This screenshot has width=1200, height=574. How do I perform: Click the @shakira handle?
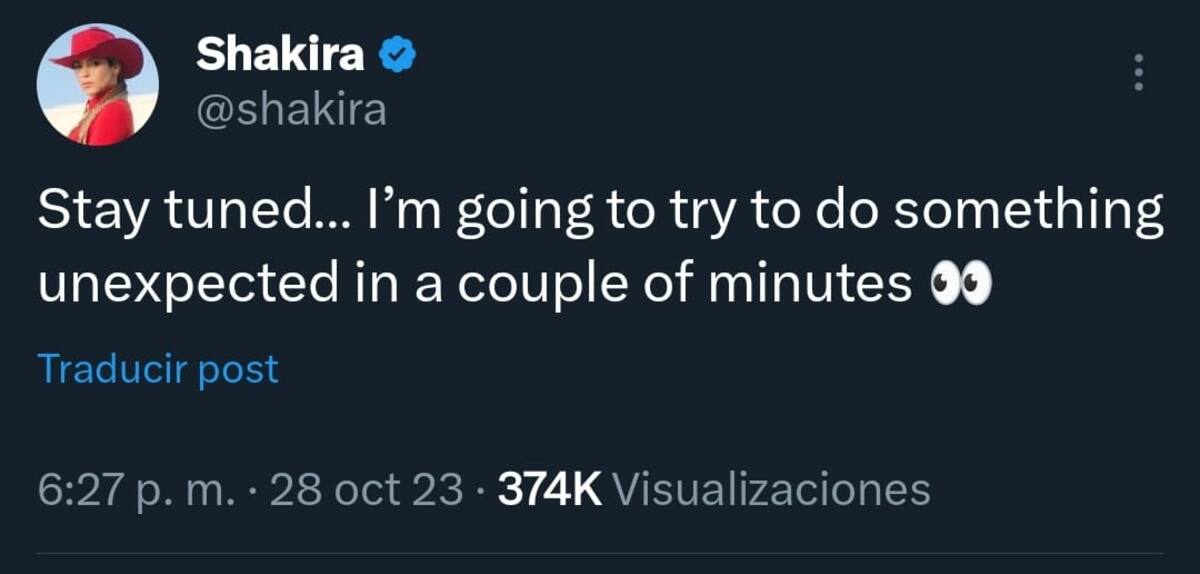291,109
